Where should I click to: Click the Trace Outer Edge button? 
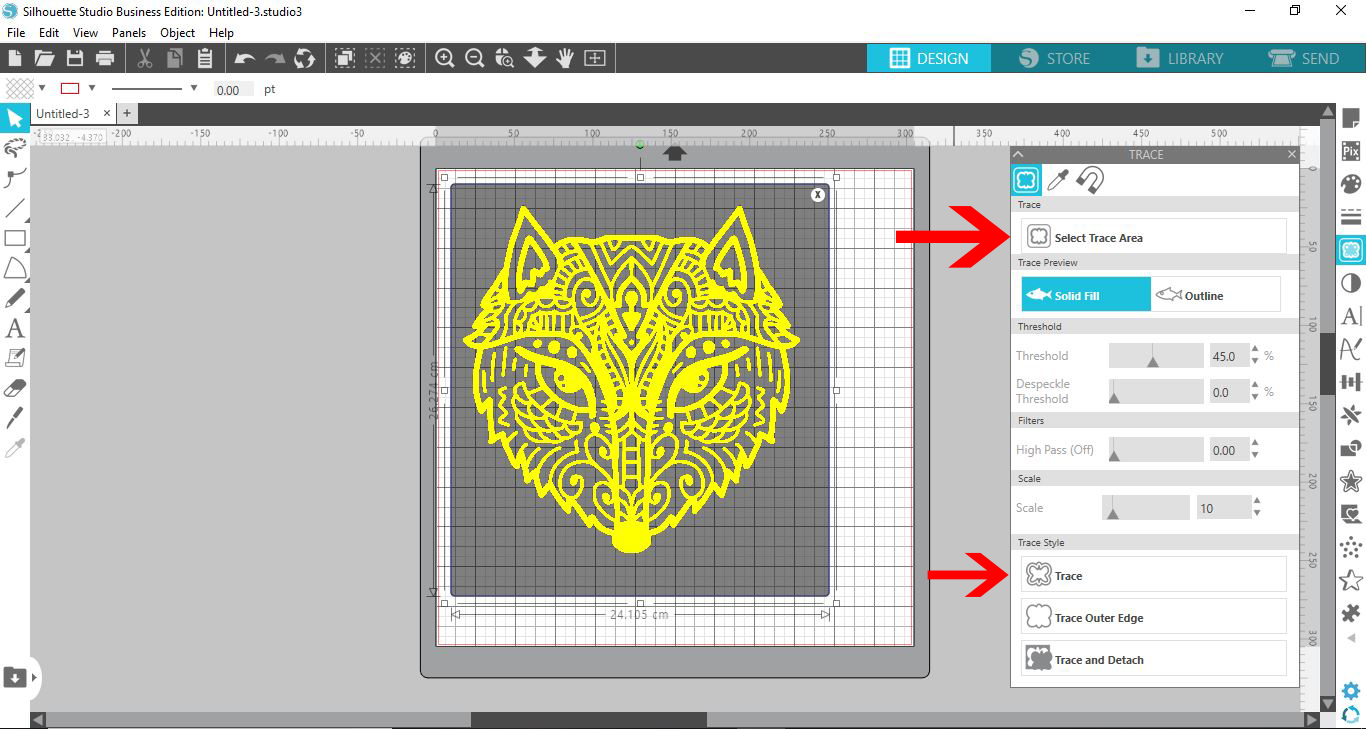tap(1154, 617)
